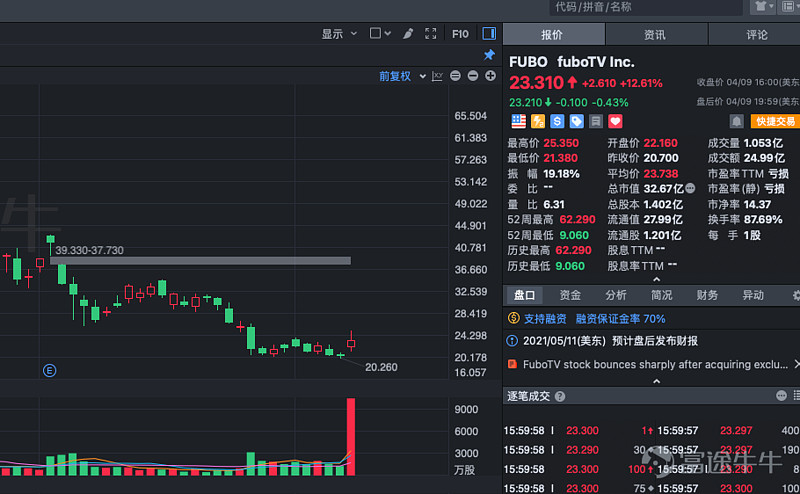Image resolution: width=800 pixels, height=494 pixels.
Task: Click the blue dollar sign icon
Action: pyautogui.click(x=557, y=121)
